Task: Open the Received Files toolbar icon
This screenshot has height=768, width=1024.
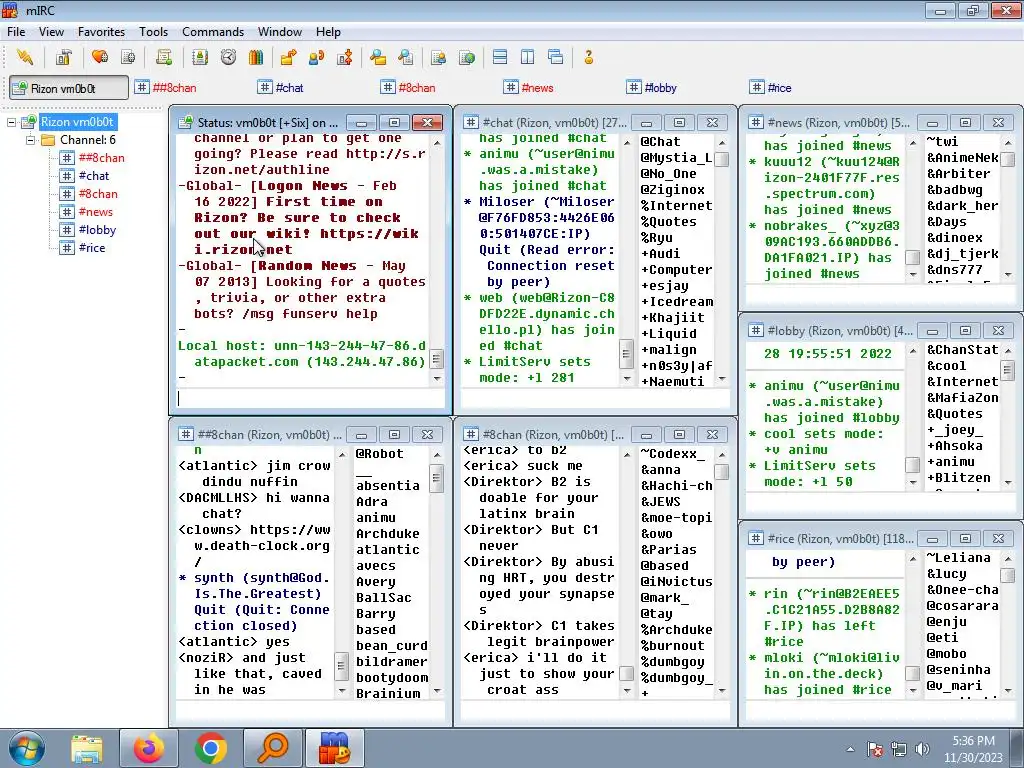Action: [x=377, y=57]
